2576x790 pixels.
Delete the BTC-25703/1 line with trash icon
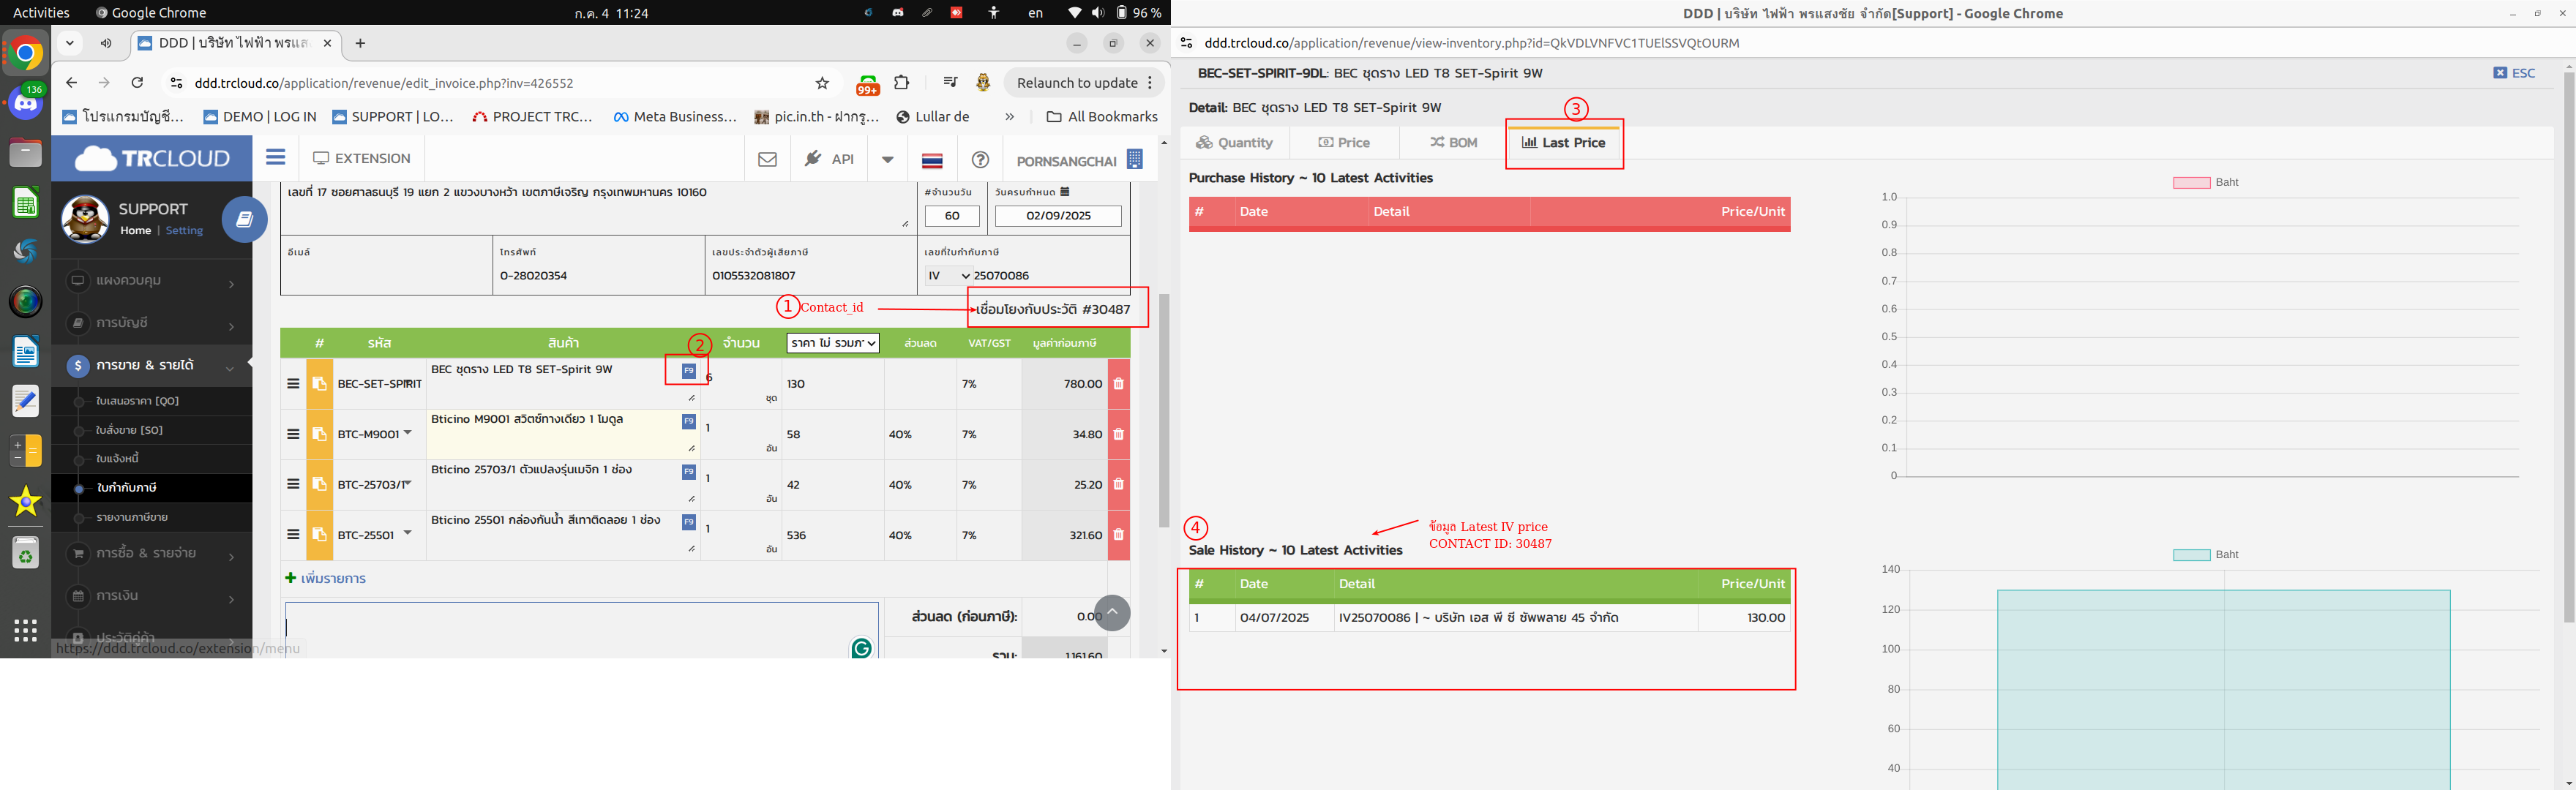pyautogui.click(x=1118, y=484)
